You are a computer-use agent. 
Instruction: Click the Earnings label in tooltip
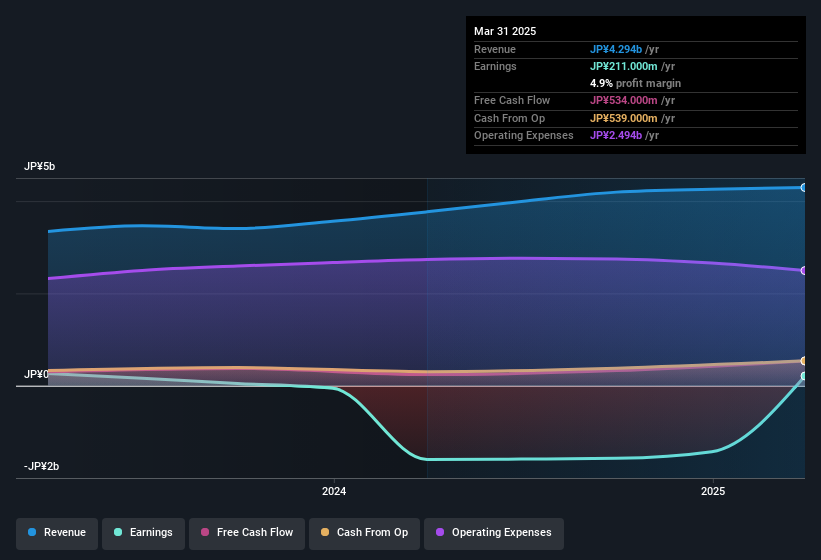coord(495,66)
